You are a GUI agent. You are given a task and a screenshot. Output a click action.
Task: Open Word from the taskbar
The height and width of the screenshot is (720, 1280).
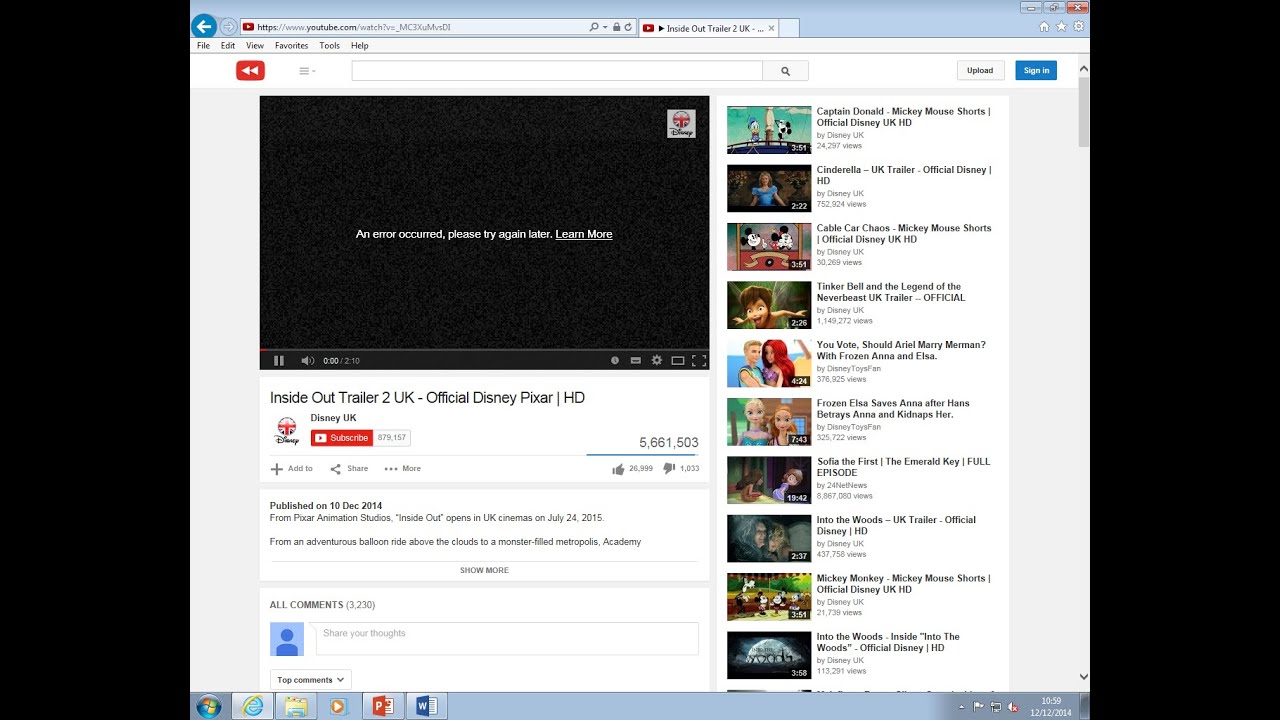[426, 706]
